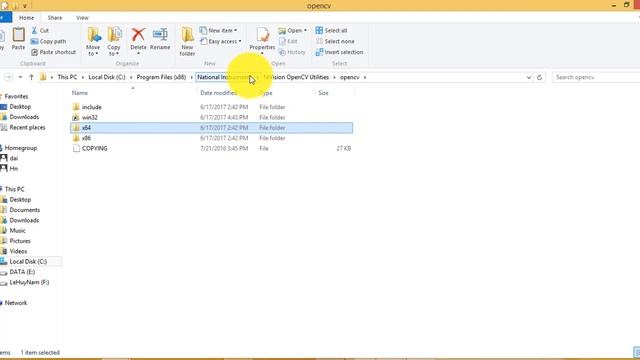Image resolution: width=640 pixels, height=360 pixels.
Task: Select the x86 folder
Action: (x=211, y=138)
